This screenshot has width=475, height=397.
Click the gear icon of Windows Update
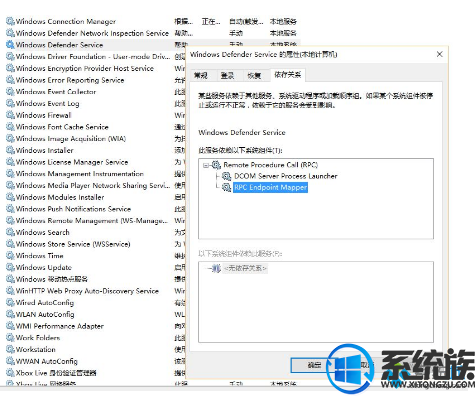point(10,267)
